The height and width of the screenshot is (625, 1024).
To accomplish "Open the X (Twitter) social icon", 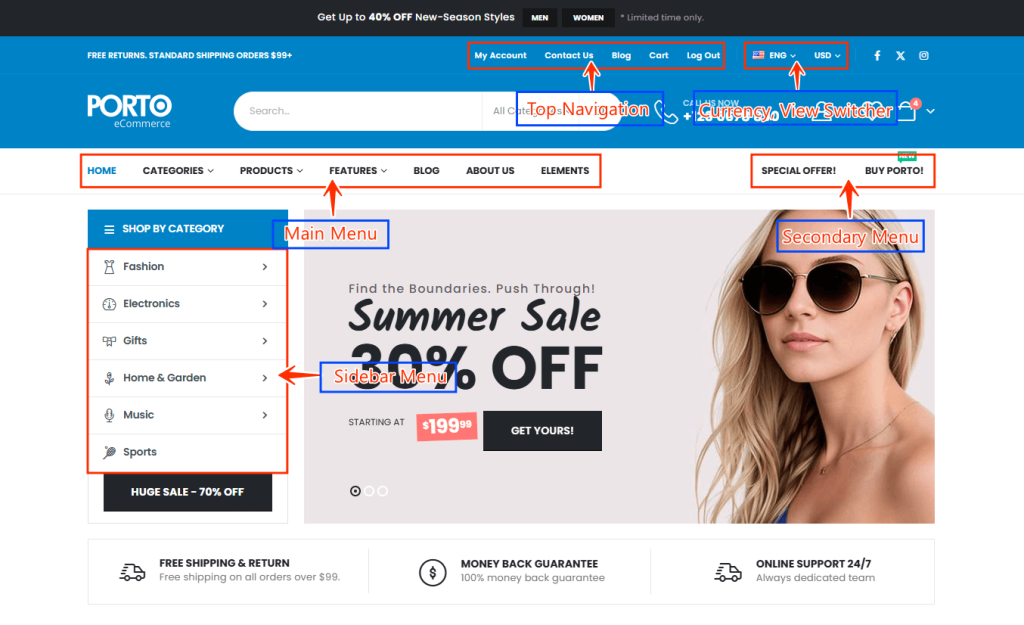I will click(901, 56).
